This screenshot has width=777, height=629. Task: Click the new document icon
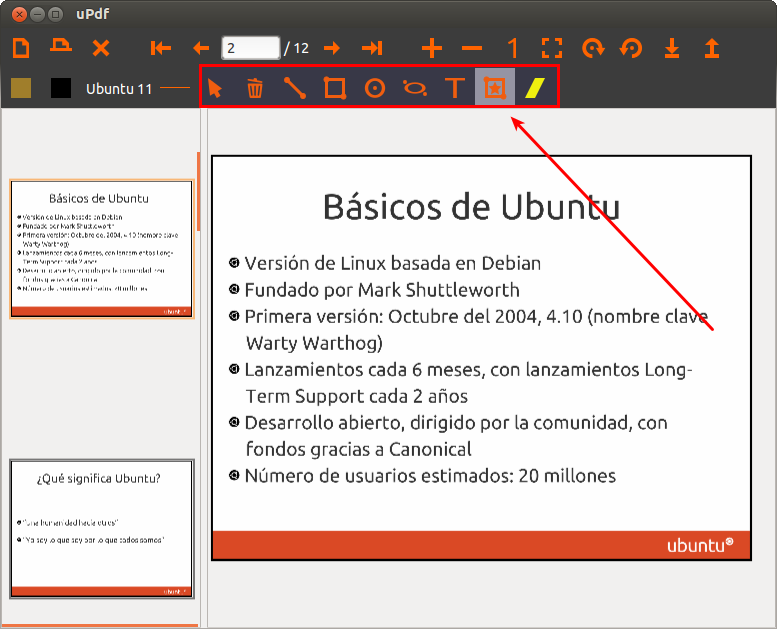click(x=21, y=48)
